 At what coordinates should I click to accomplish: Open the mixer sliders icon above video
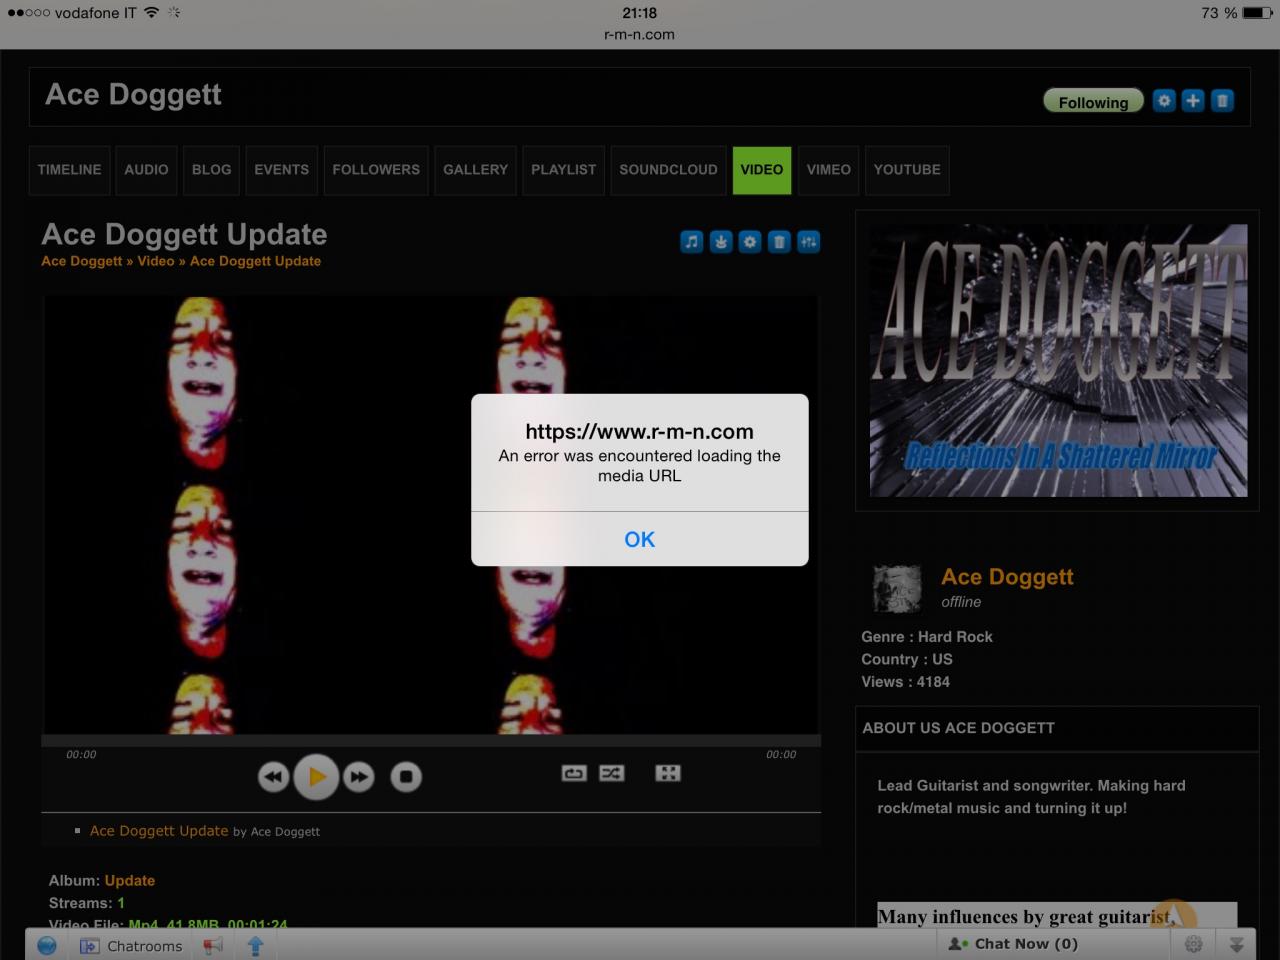809,241
